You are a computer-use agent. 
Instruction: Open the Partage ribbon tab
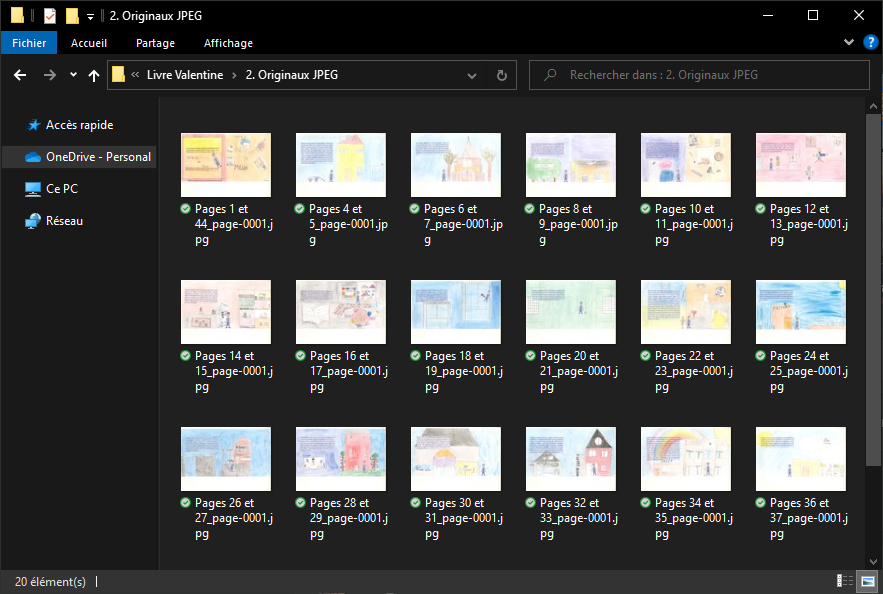tap(155, 43)
